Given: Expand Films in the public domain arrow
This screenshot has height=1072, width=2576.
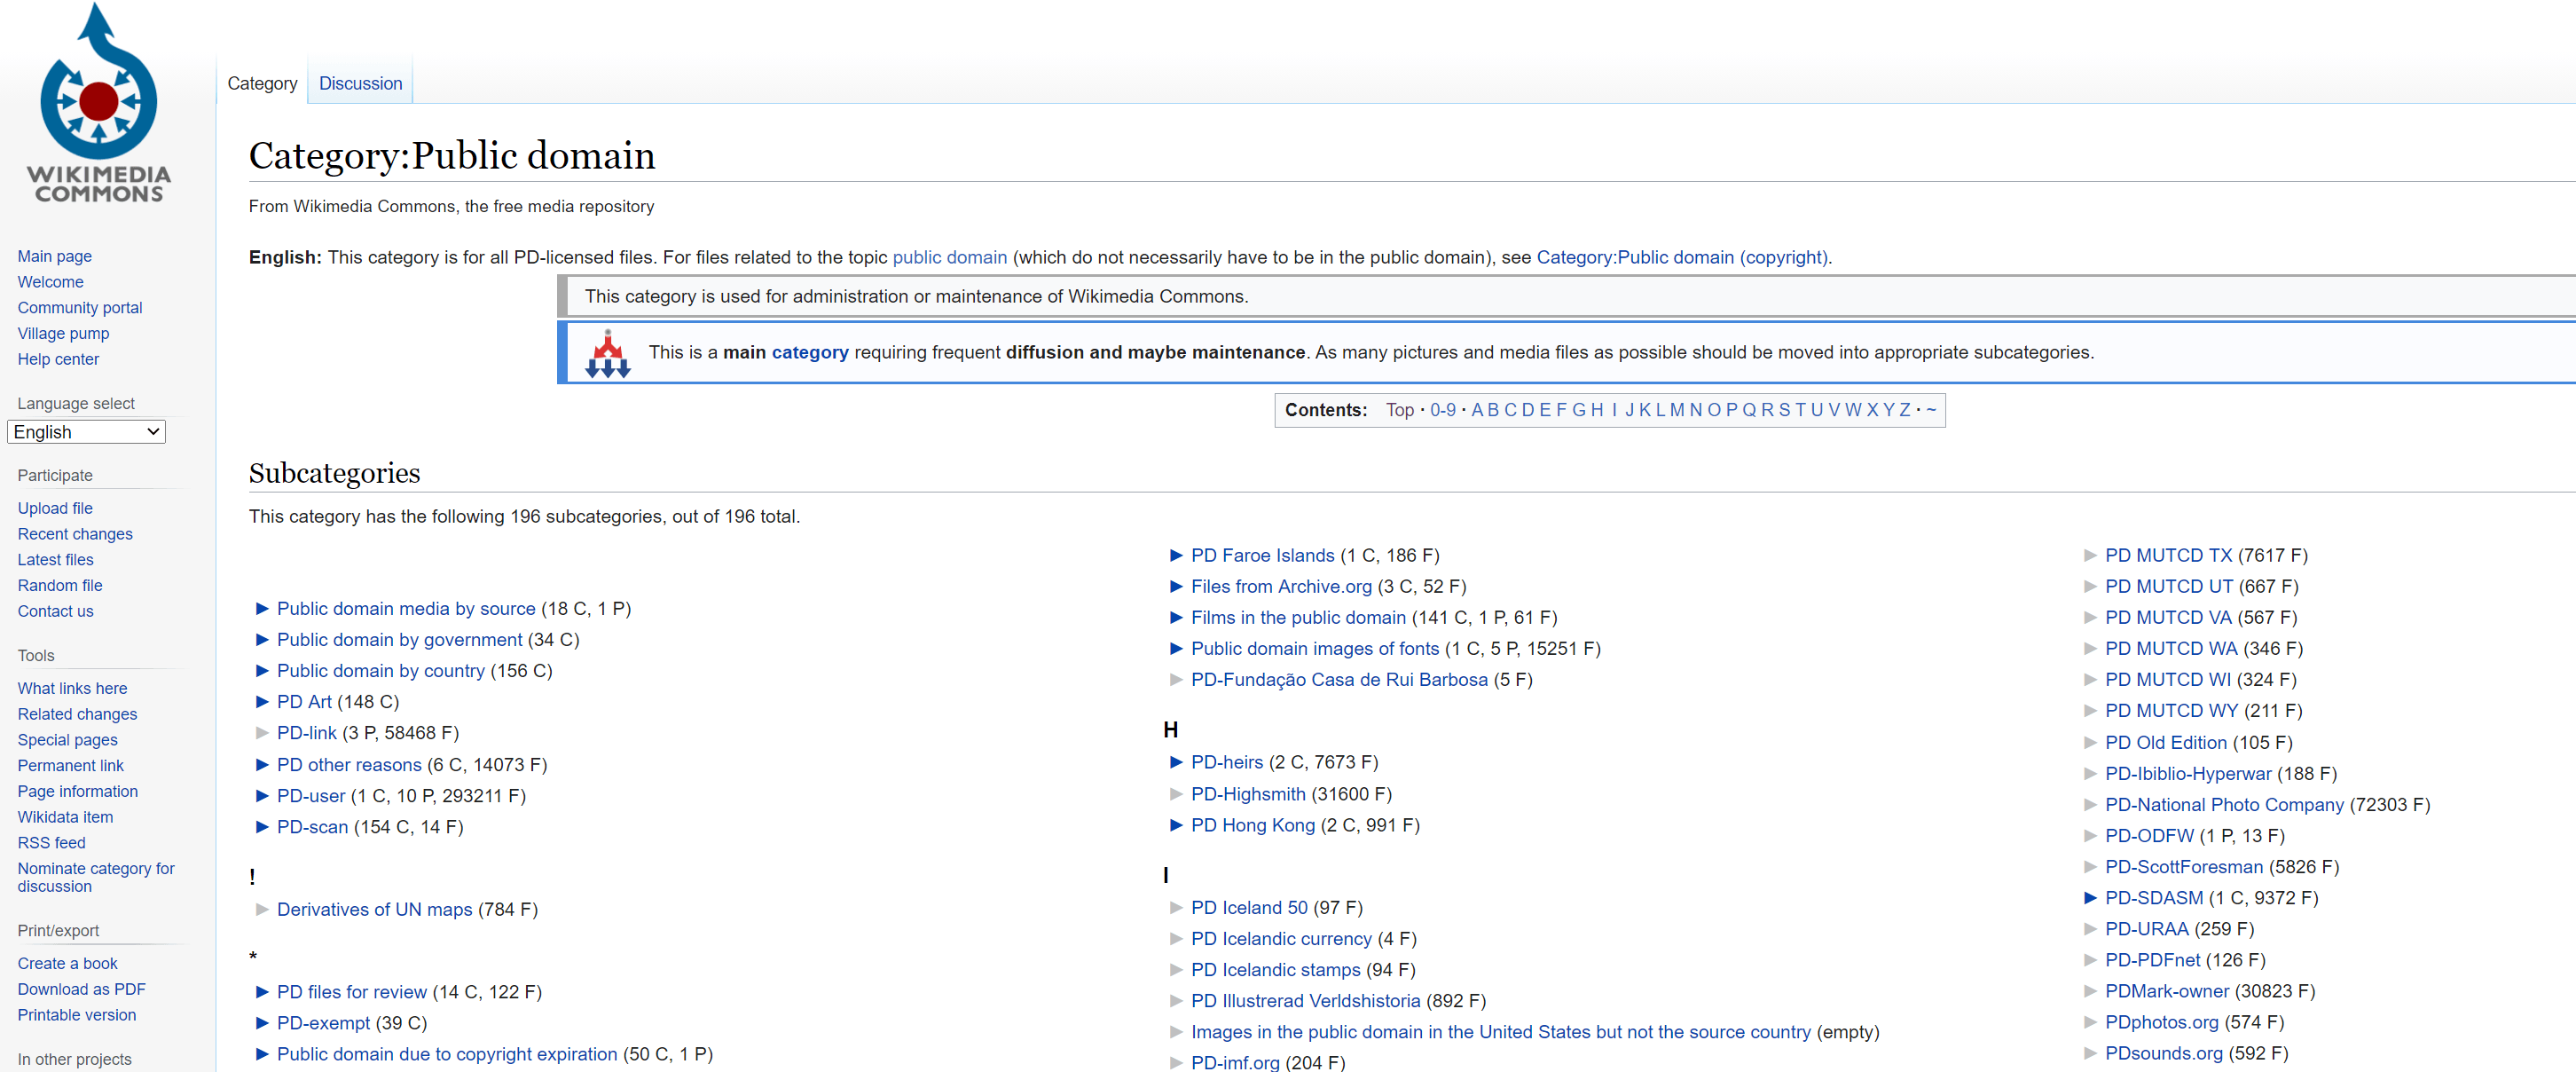Looking at the screenshot, I should [x=1176, y=618].
